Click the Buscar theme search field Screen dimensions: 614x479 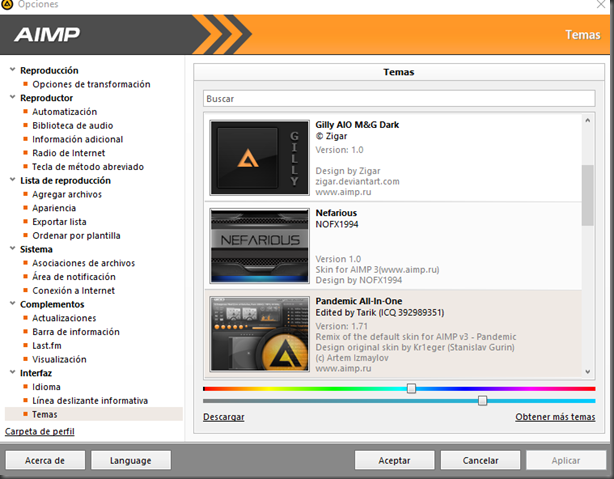click(x=399, y=98)
